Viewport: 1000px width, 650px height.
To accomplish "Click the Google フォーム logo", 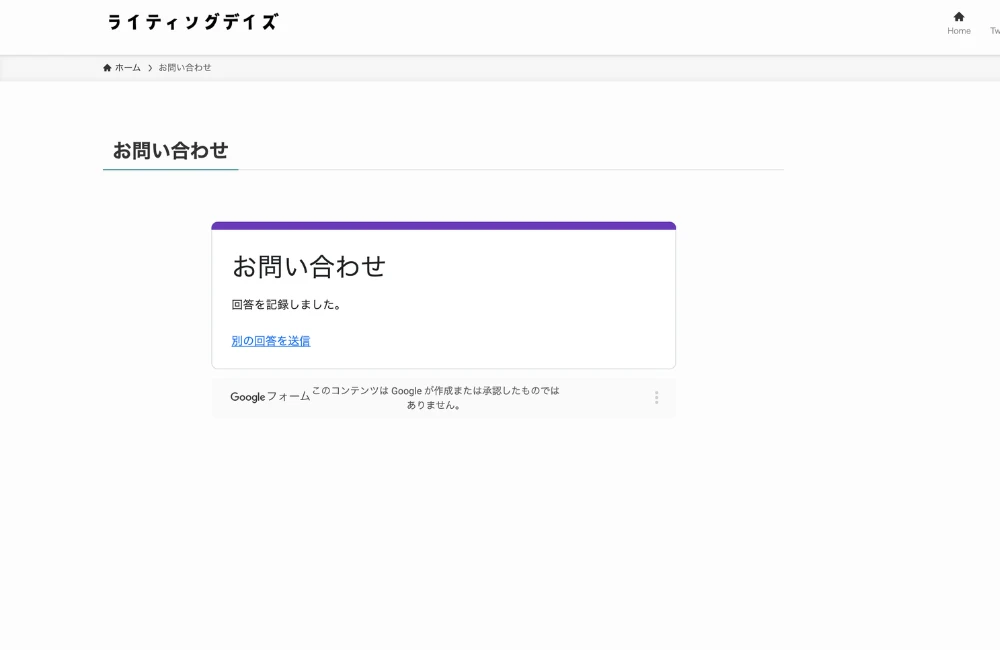I will 270,397.
